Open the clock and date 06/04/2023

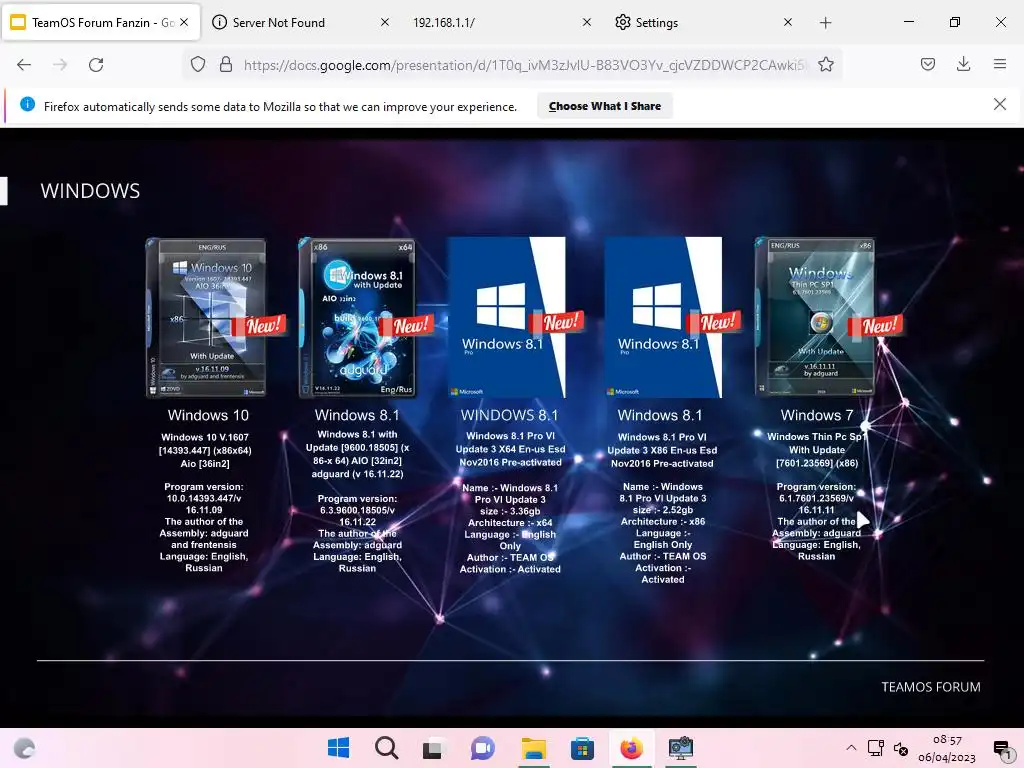point(947,748)
